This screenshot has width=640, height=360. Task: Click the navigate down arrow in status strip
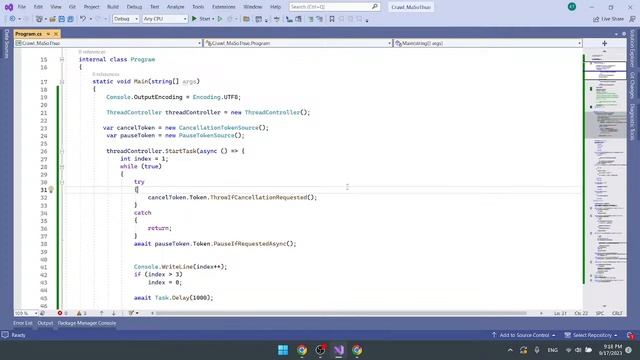click(113, 313)
